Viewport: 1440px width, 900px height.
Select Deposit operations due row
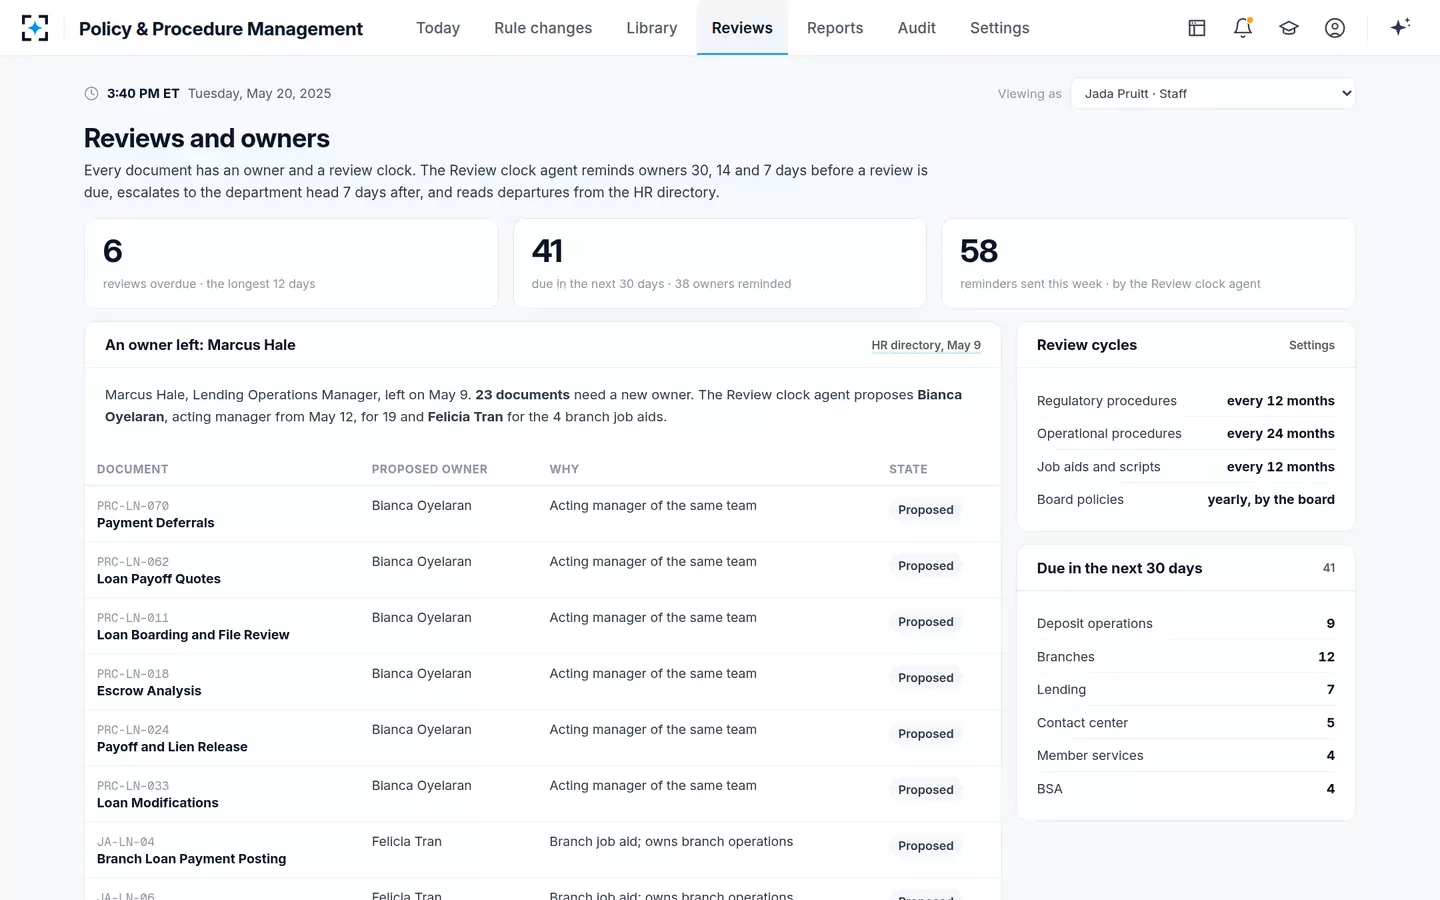click(1186, 623)
